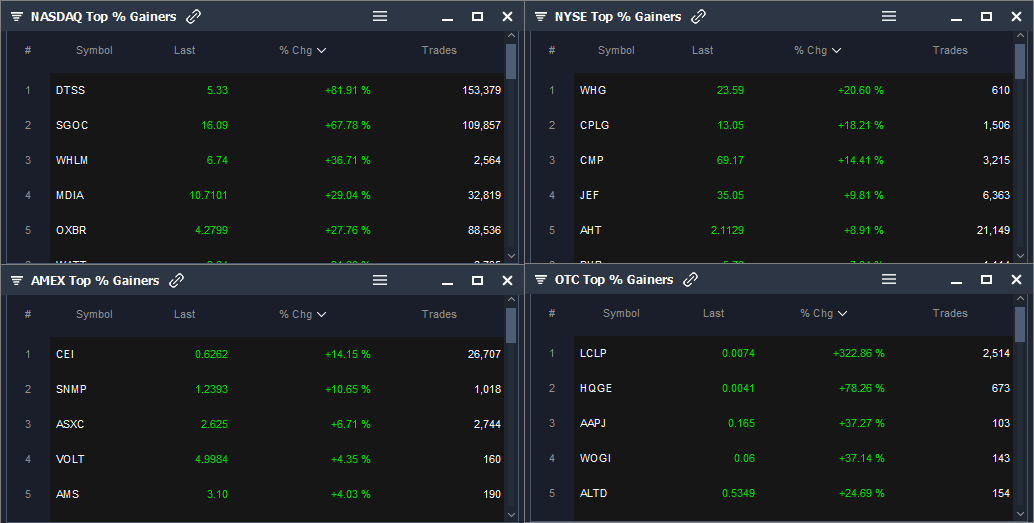Click scroll down arrow in NYSE panel
This screenshot has height=523, width=1034.
pos(1020,255)
